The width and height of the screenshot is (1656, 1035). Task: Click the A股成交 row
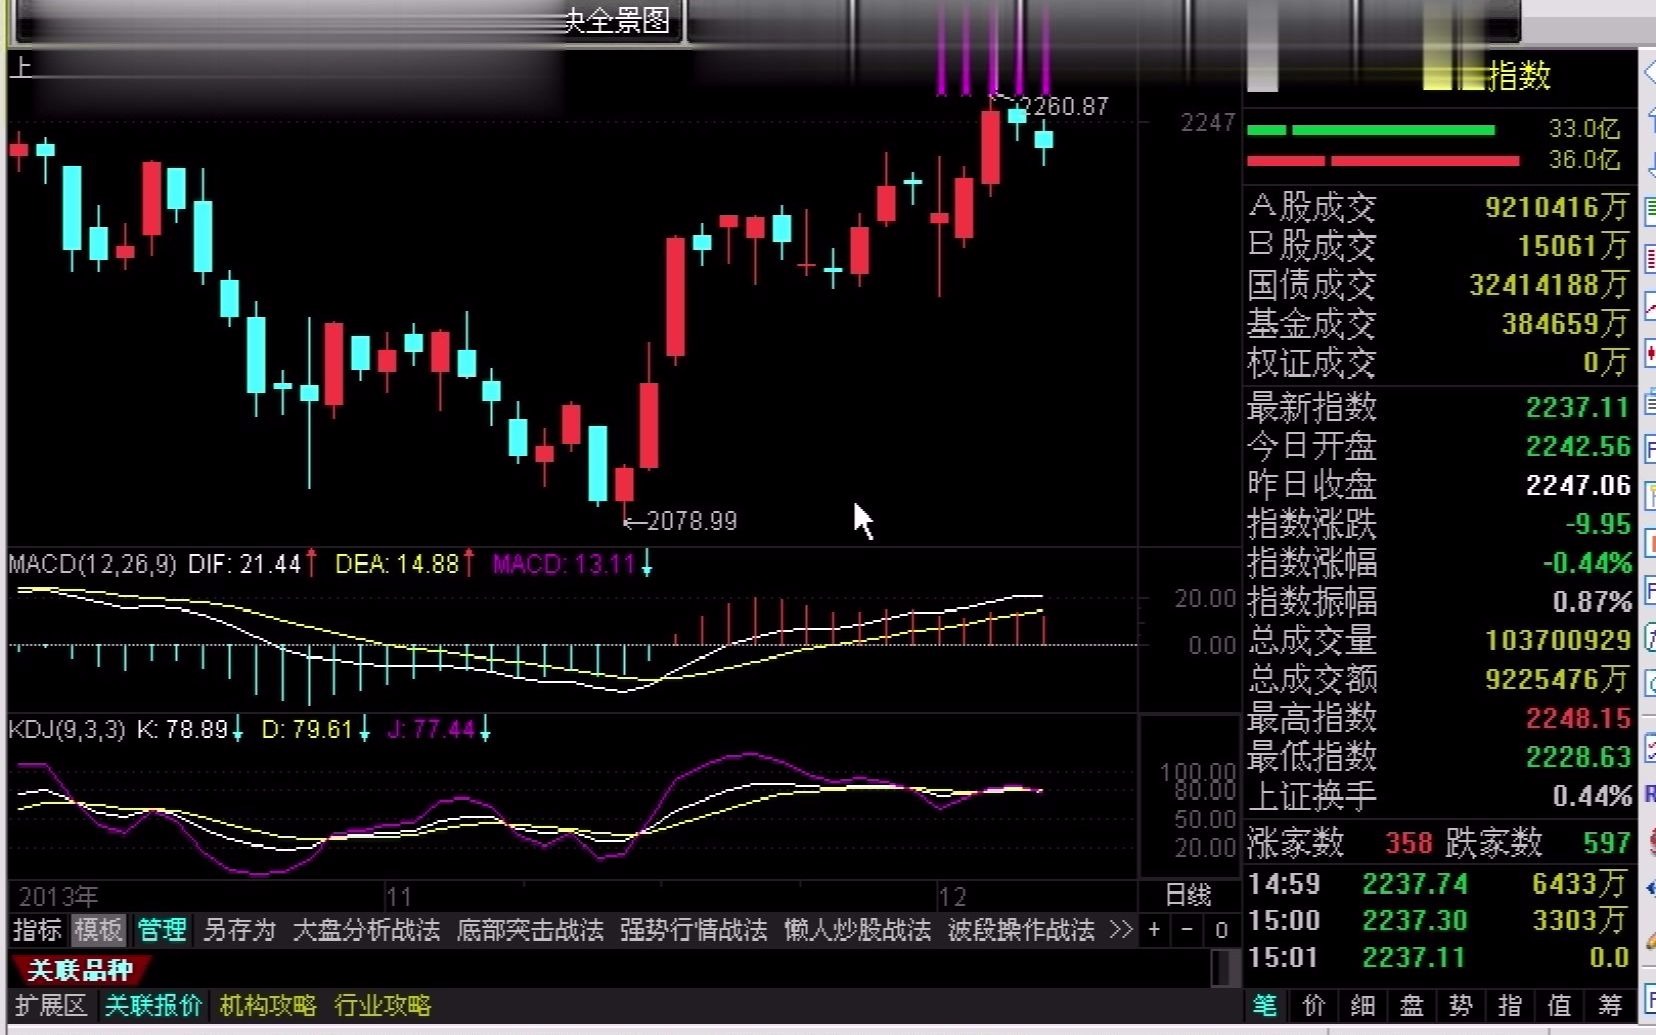[x=1439, y=207]
